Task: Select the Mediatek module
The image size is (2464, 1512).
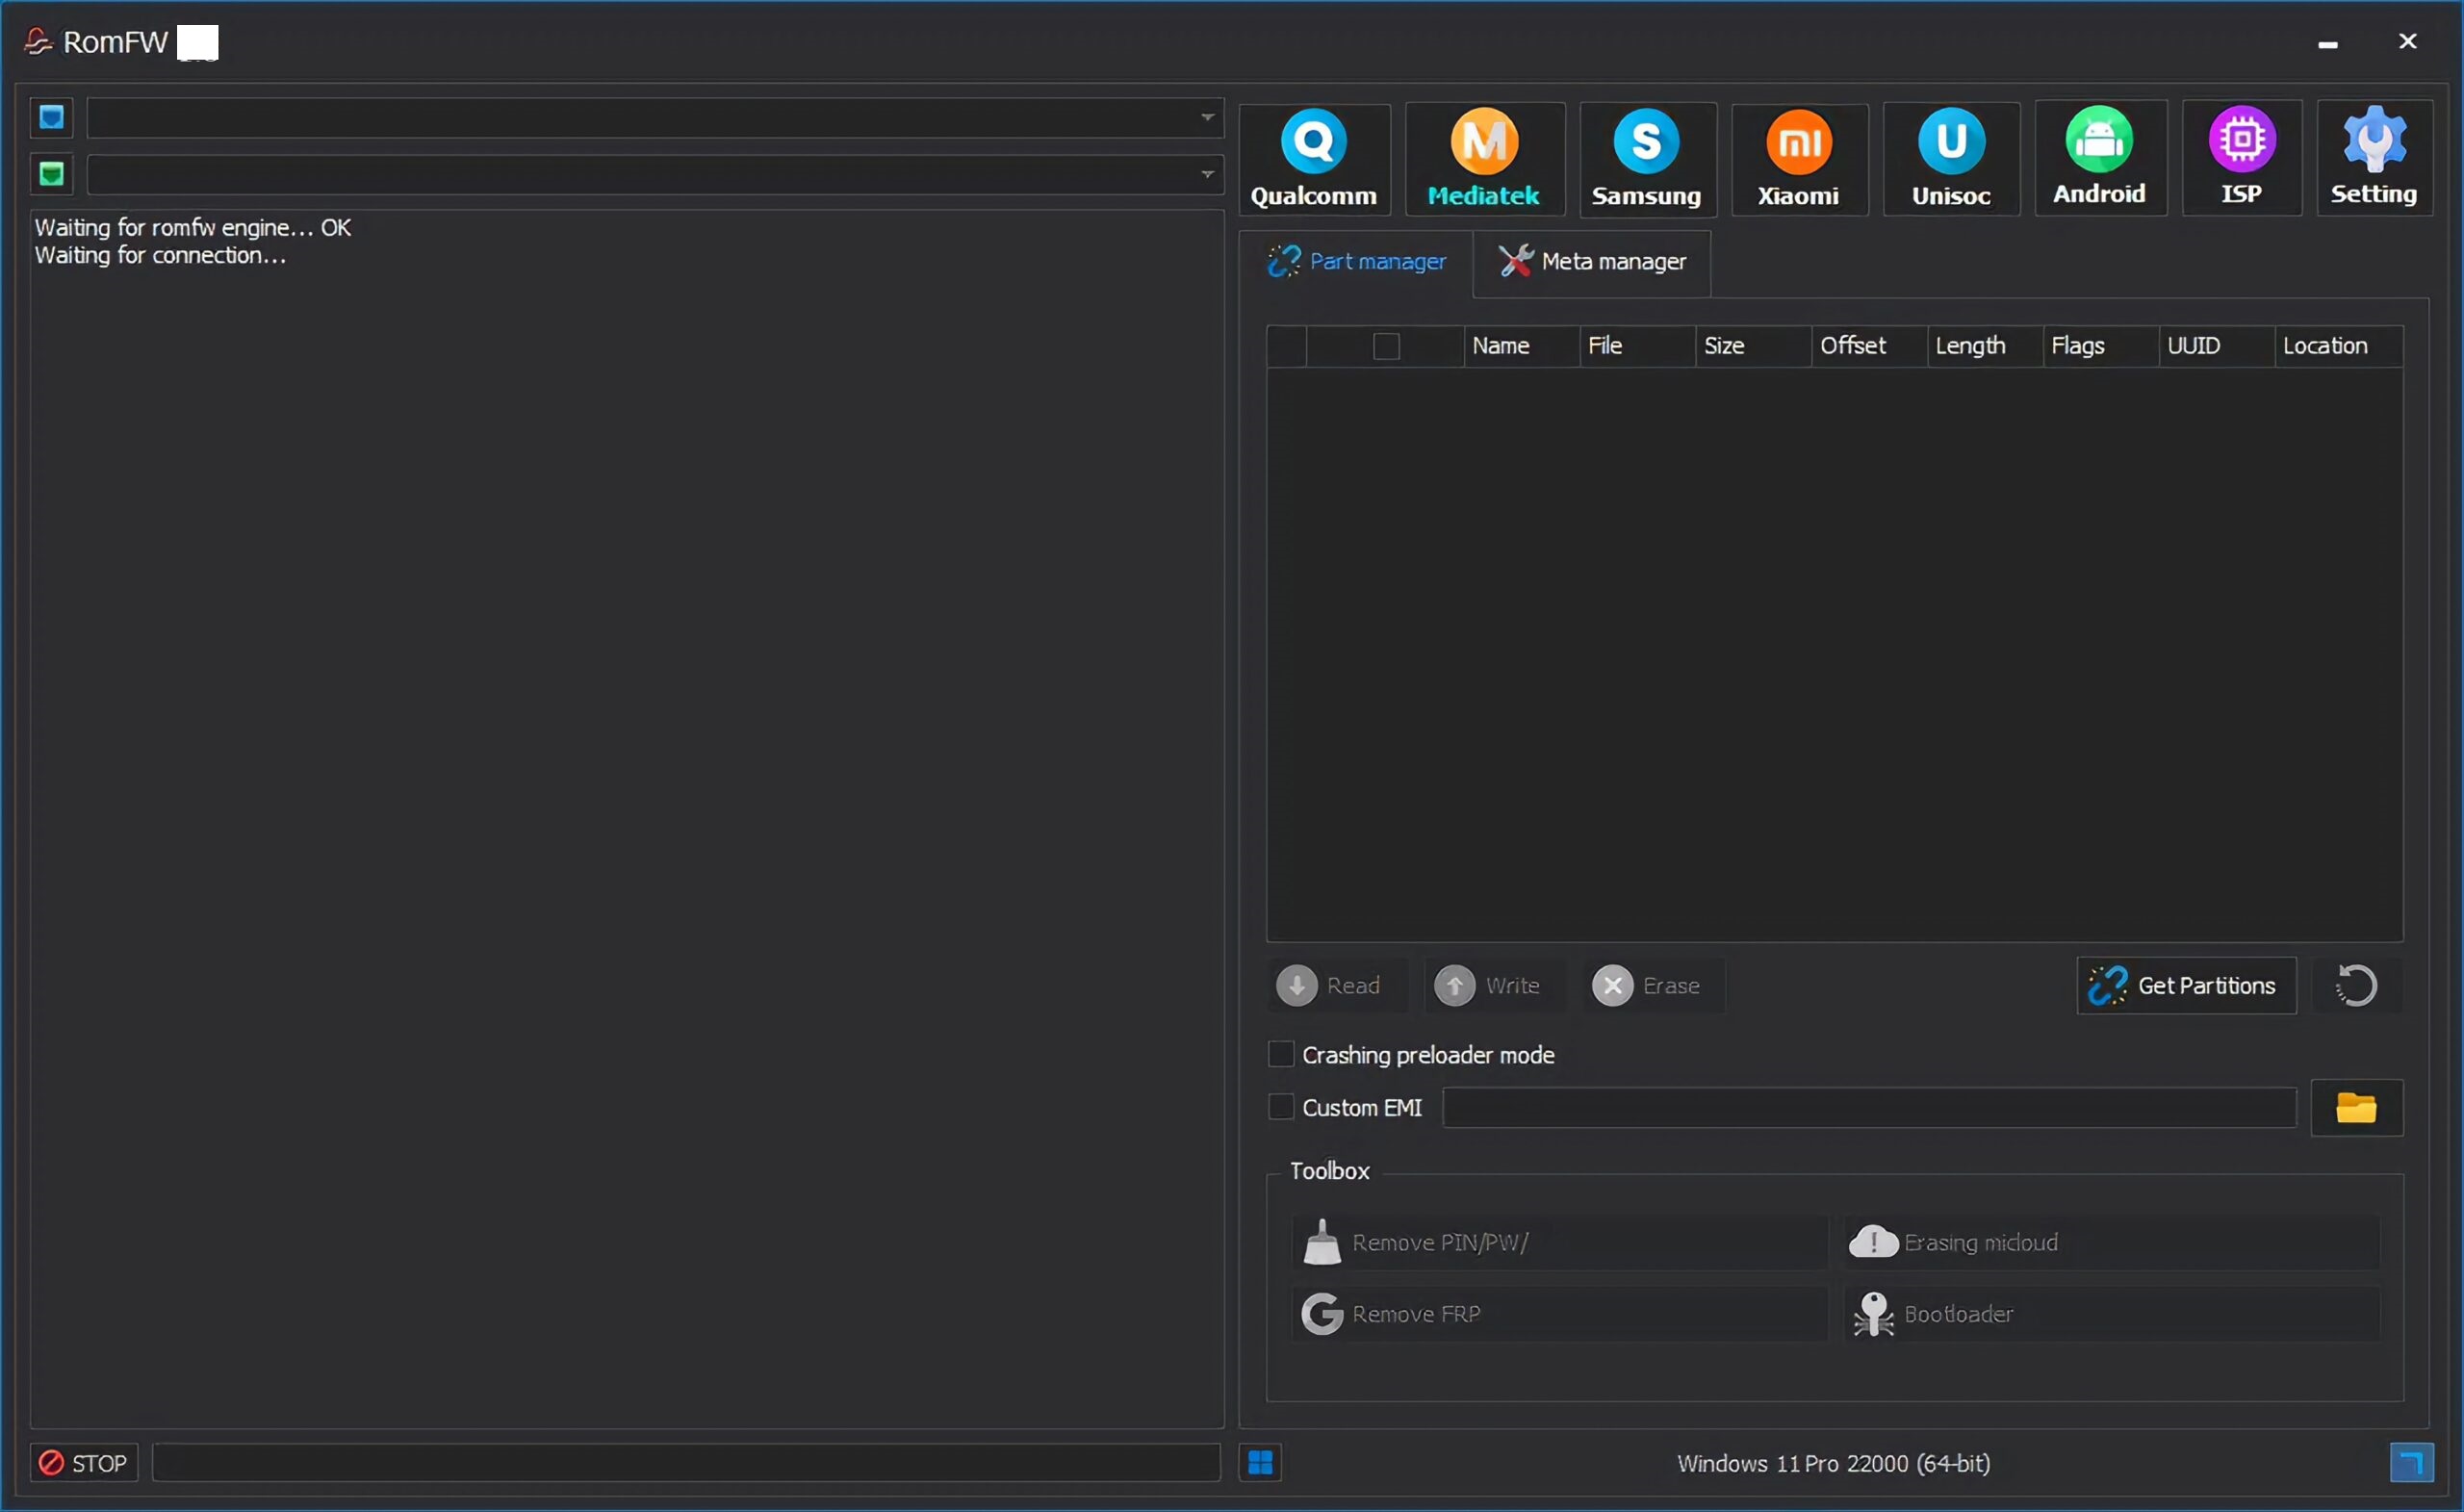Action: point(1485,159)
